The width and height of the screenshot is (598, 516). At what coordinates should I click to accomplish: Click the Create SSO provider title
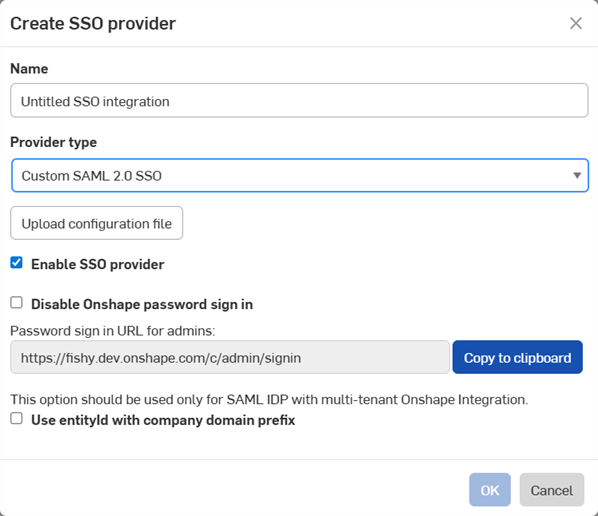[x=93, y=24]
